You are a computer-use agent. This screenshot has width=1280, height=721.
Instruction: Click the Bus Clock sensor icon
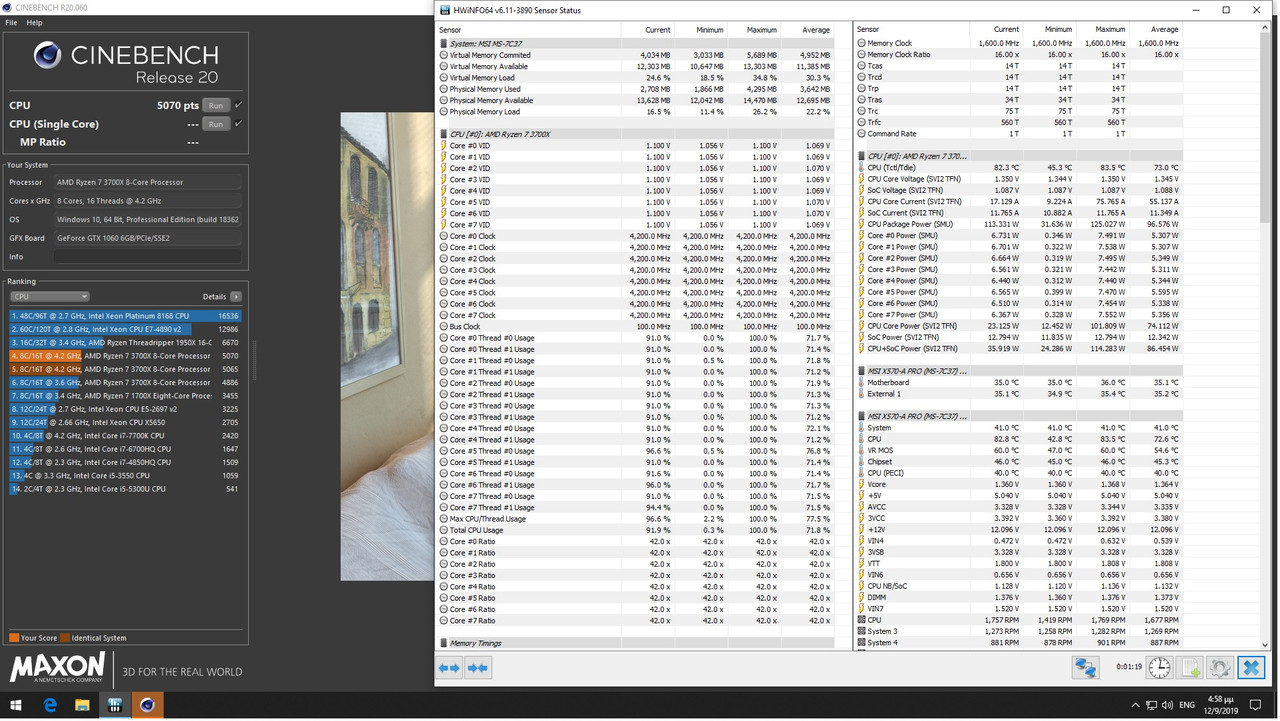(x=444, y=326)
